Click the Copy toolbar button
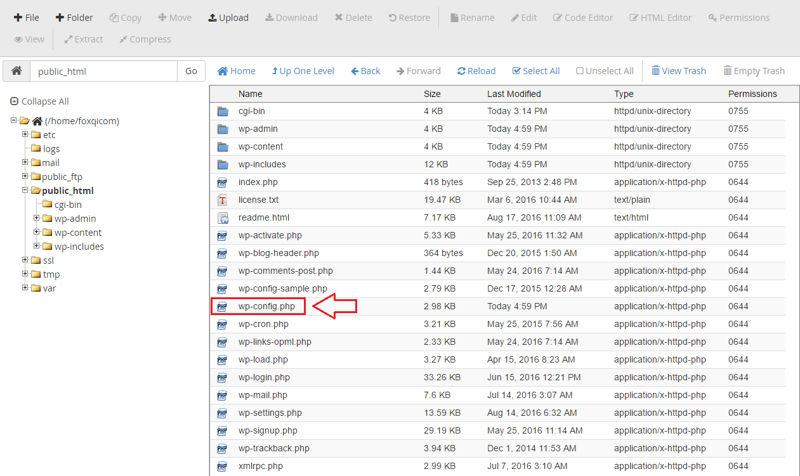 (126, 17)
